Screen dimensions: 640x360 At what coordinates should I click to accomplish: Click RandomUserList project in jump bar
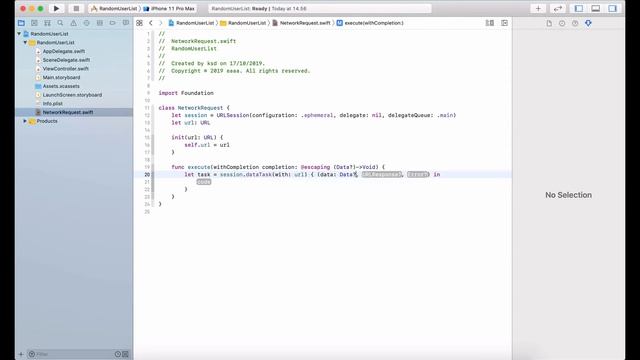pos(191,23)
